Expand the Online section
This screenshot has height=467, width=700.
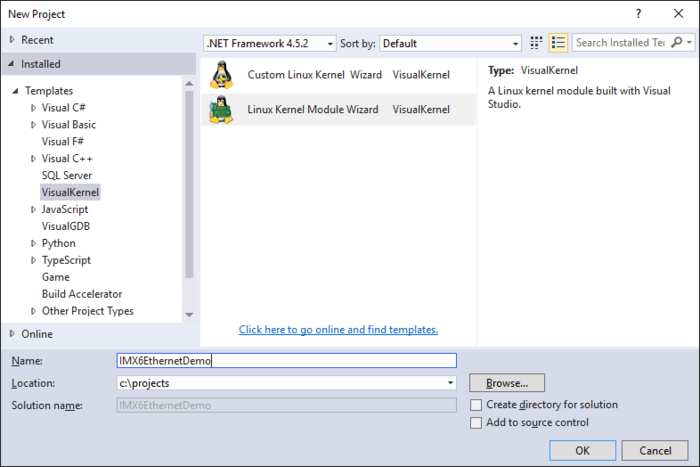point(12,334)
